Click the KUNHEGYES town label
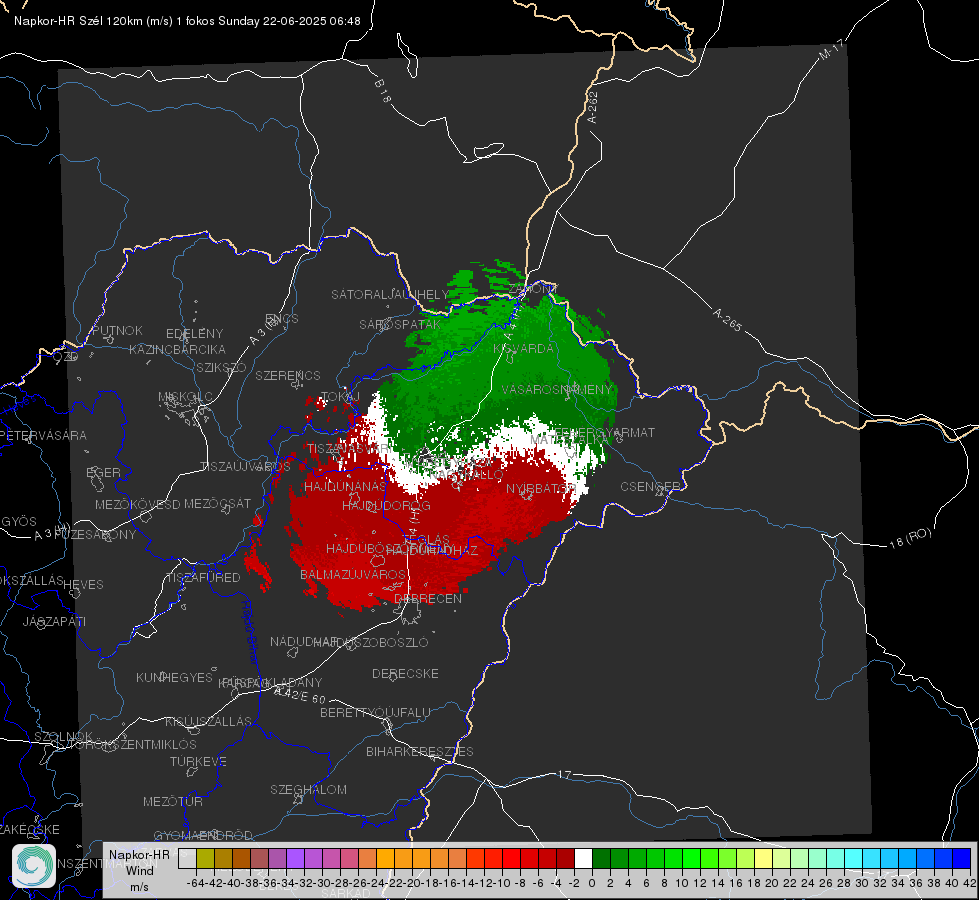 pos(174,677)
